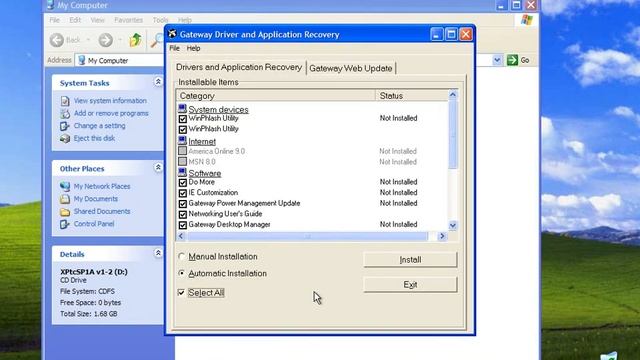
Task: Click the list's horizontal scrollbar thumb
Action: pos(308,236)
